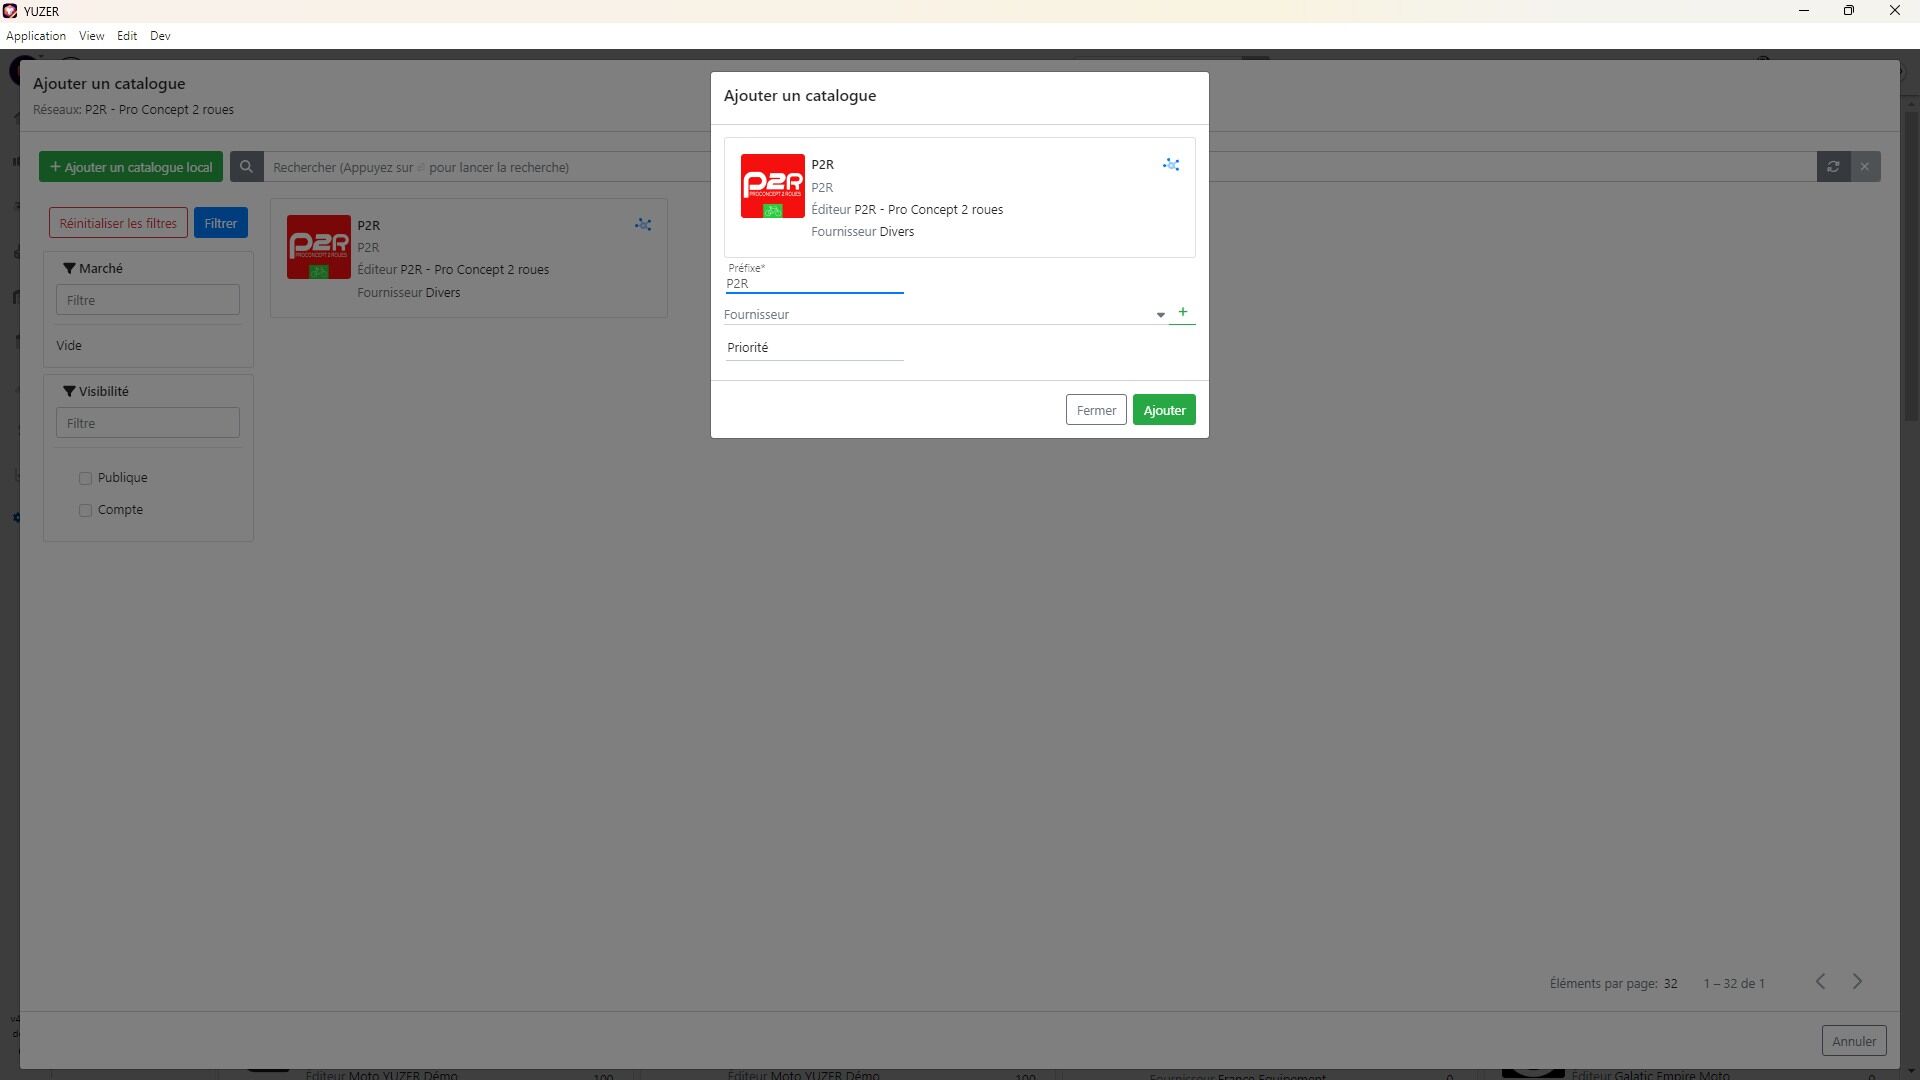This screenshot has height=1080, width=1920.
Task: Open the Fournisseur dropdown arrow
Action: (1160, 315)
